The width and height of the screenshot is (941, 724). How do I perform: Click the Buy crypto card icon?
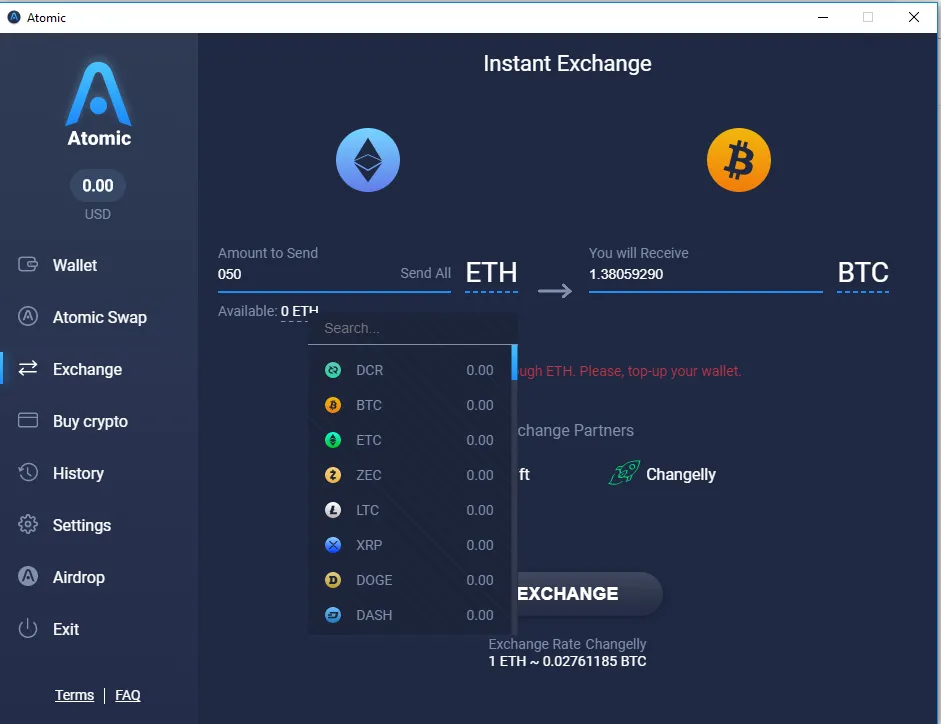tap(28, 420)
